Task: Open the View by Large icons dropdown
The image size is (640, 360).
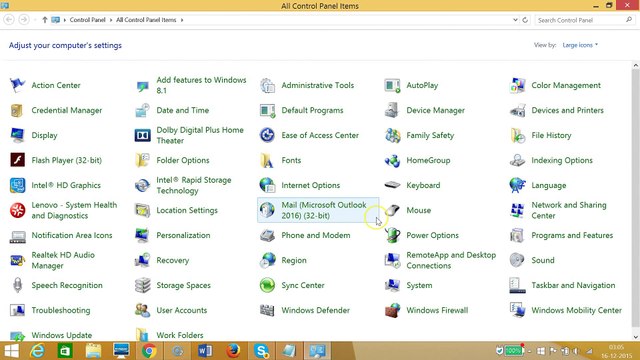Action: (580, 45)
